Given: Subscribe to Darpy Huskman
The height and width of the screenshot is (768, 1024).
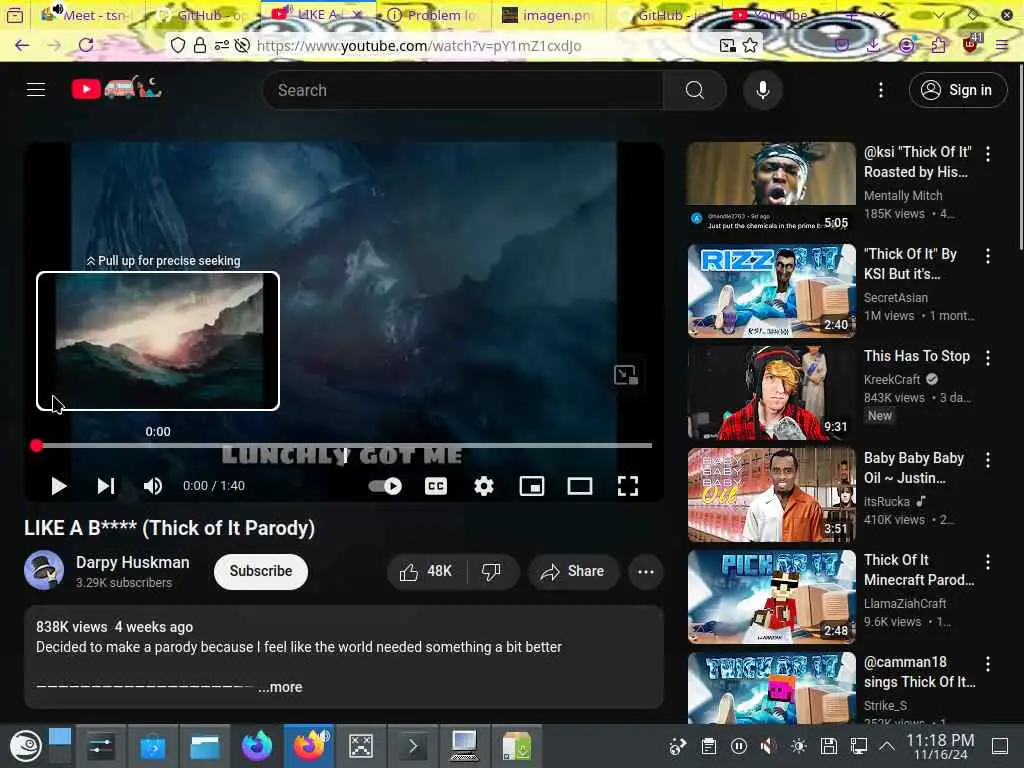Looking at the screenshot, I should [261, 571].
